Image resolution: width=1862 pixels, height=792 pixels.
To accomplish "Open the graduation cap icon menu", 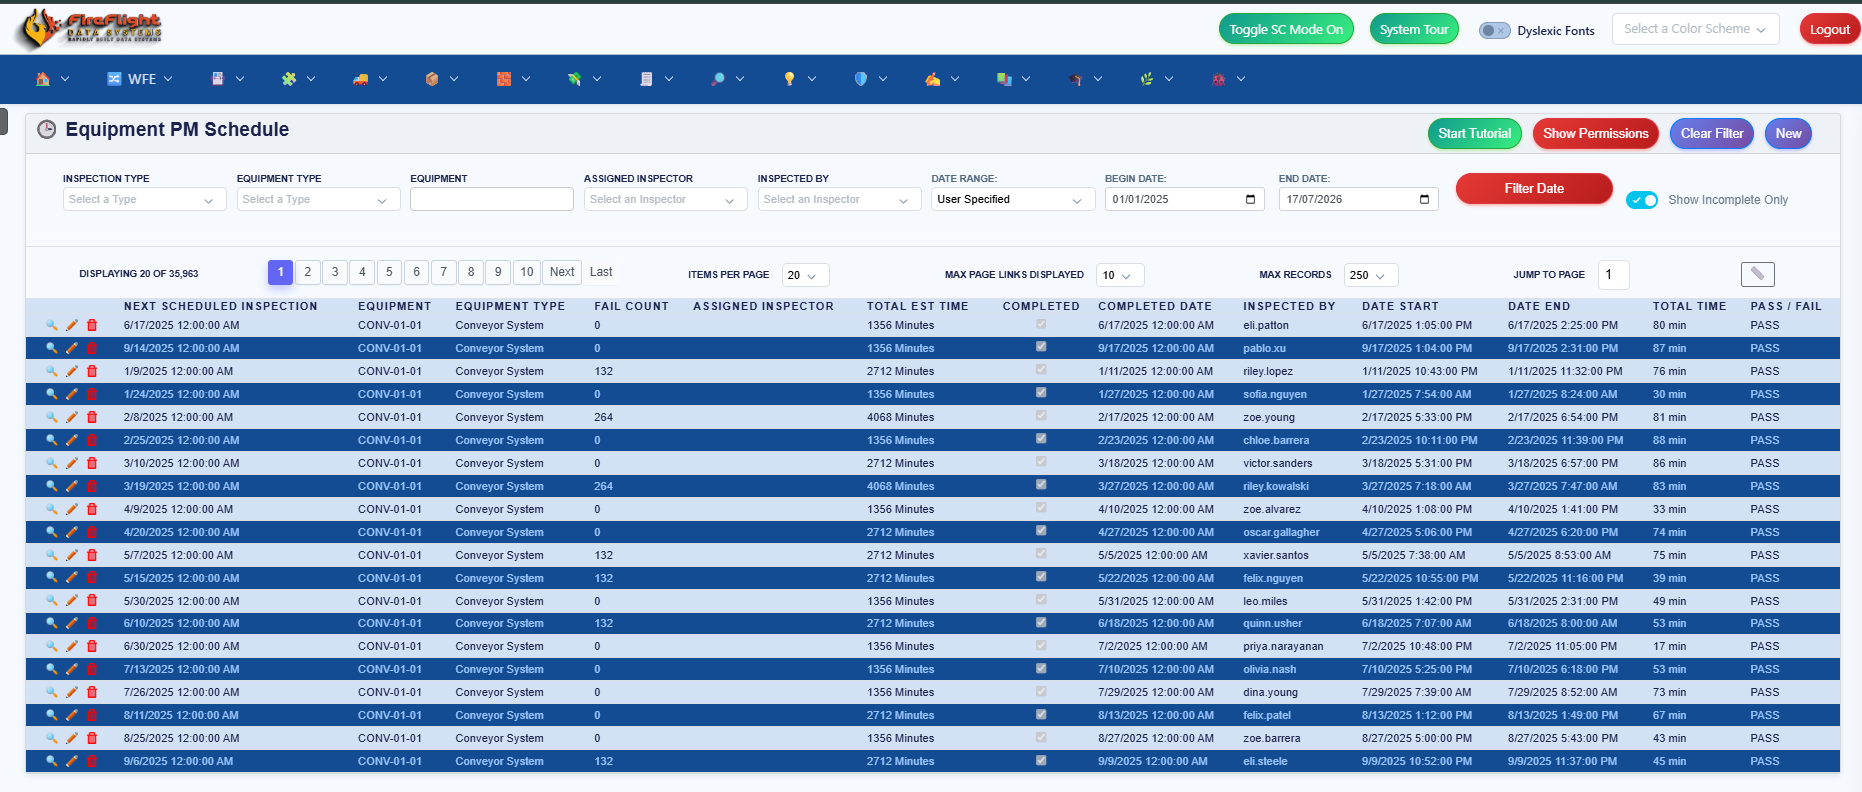I will pos(1085,79).
